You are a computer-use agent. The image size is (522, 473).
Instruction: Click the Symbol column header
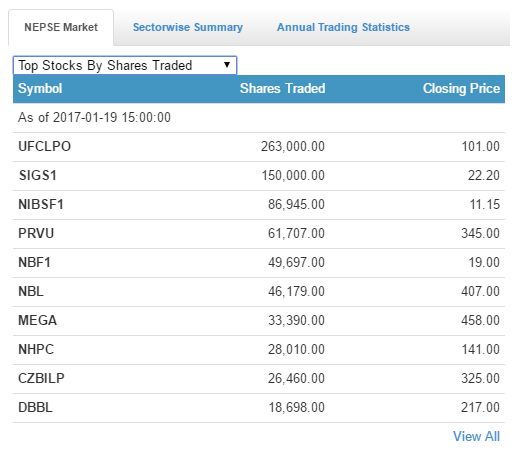[x=40, y=89]
